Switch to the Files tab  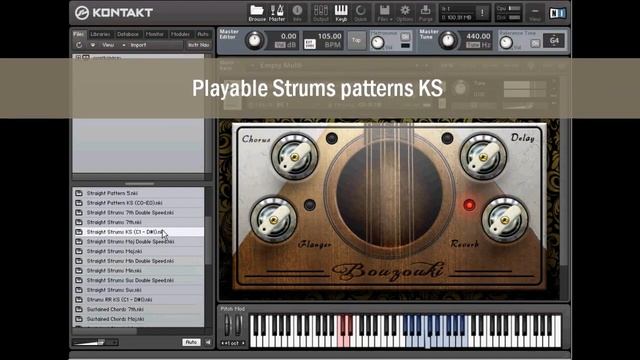coord(78,34)
